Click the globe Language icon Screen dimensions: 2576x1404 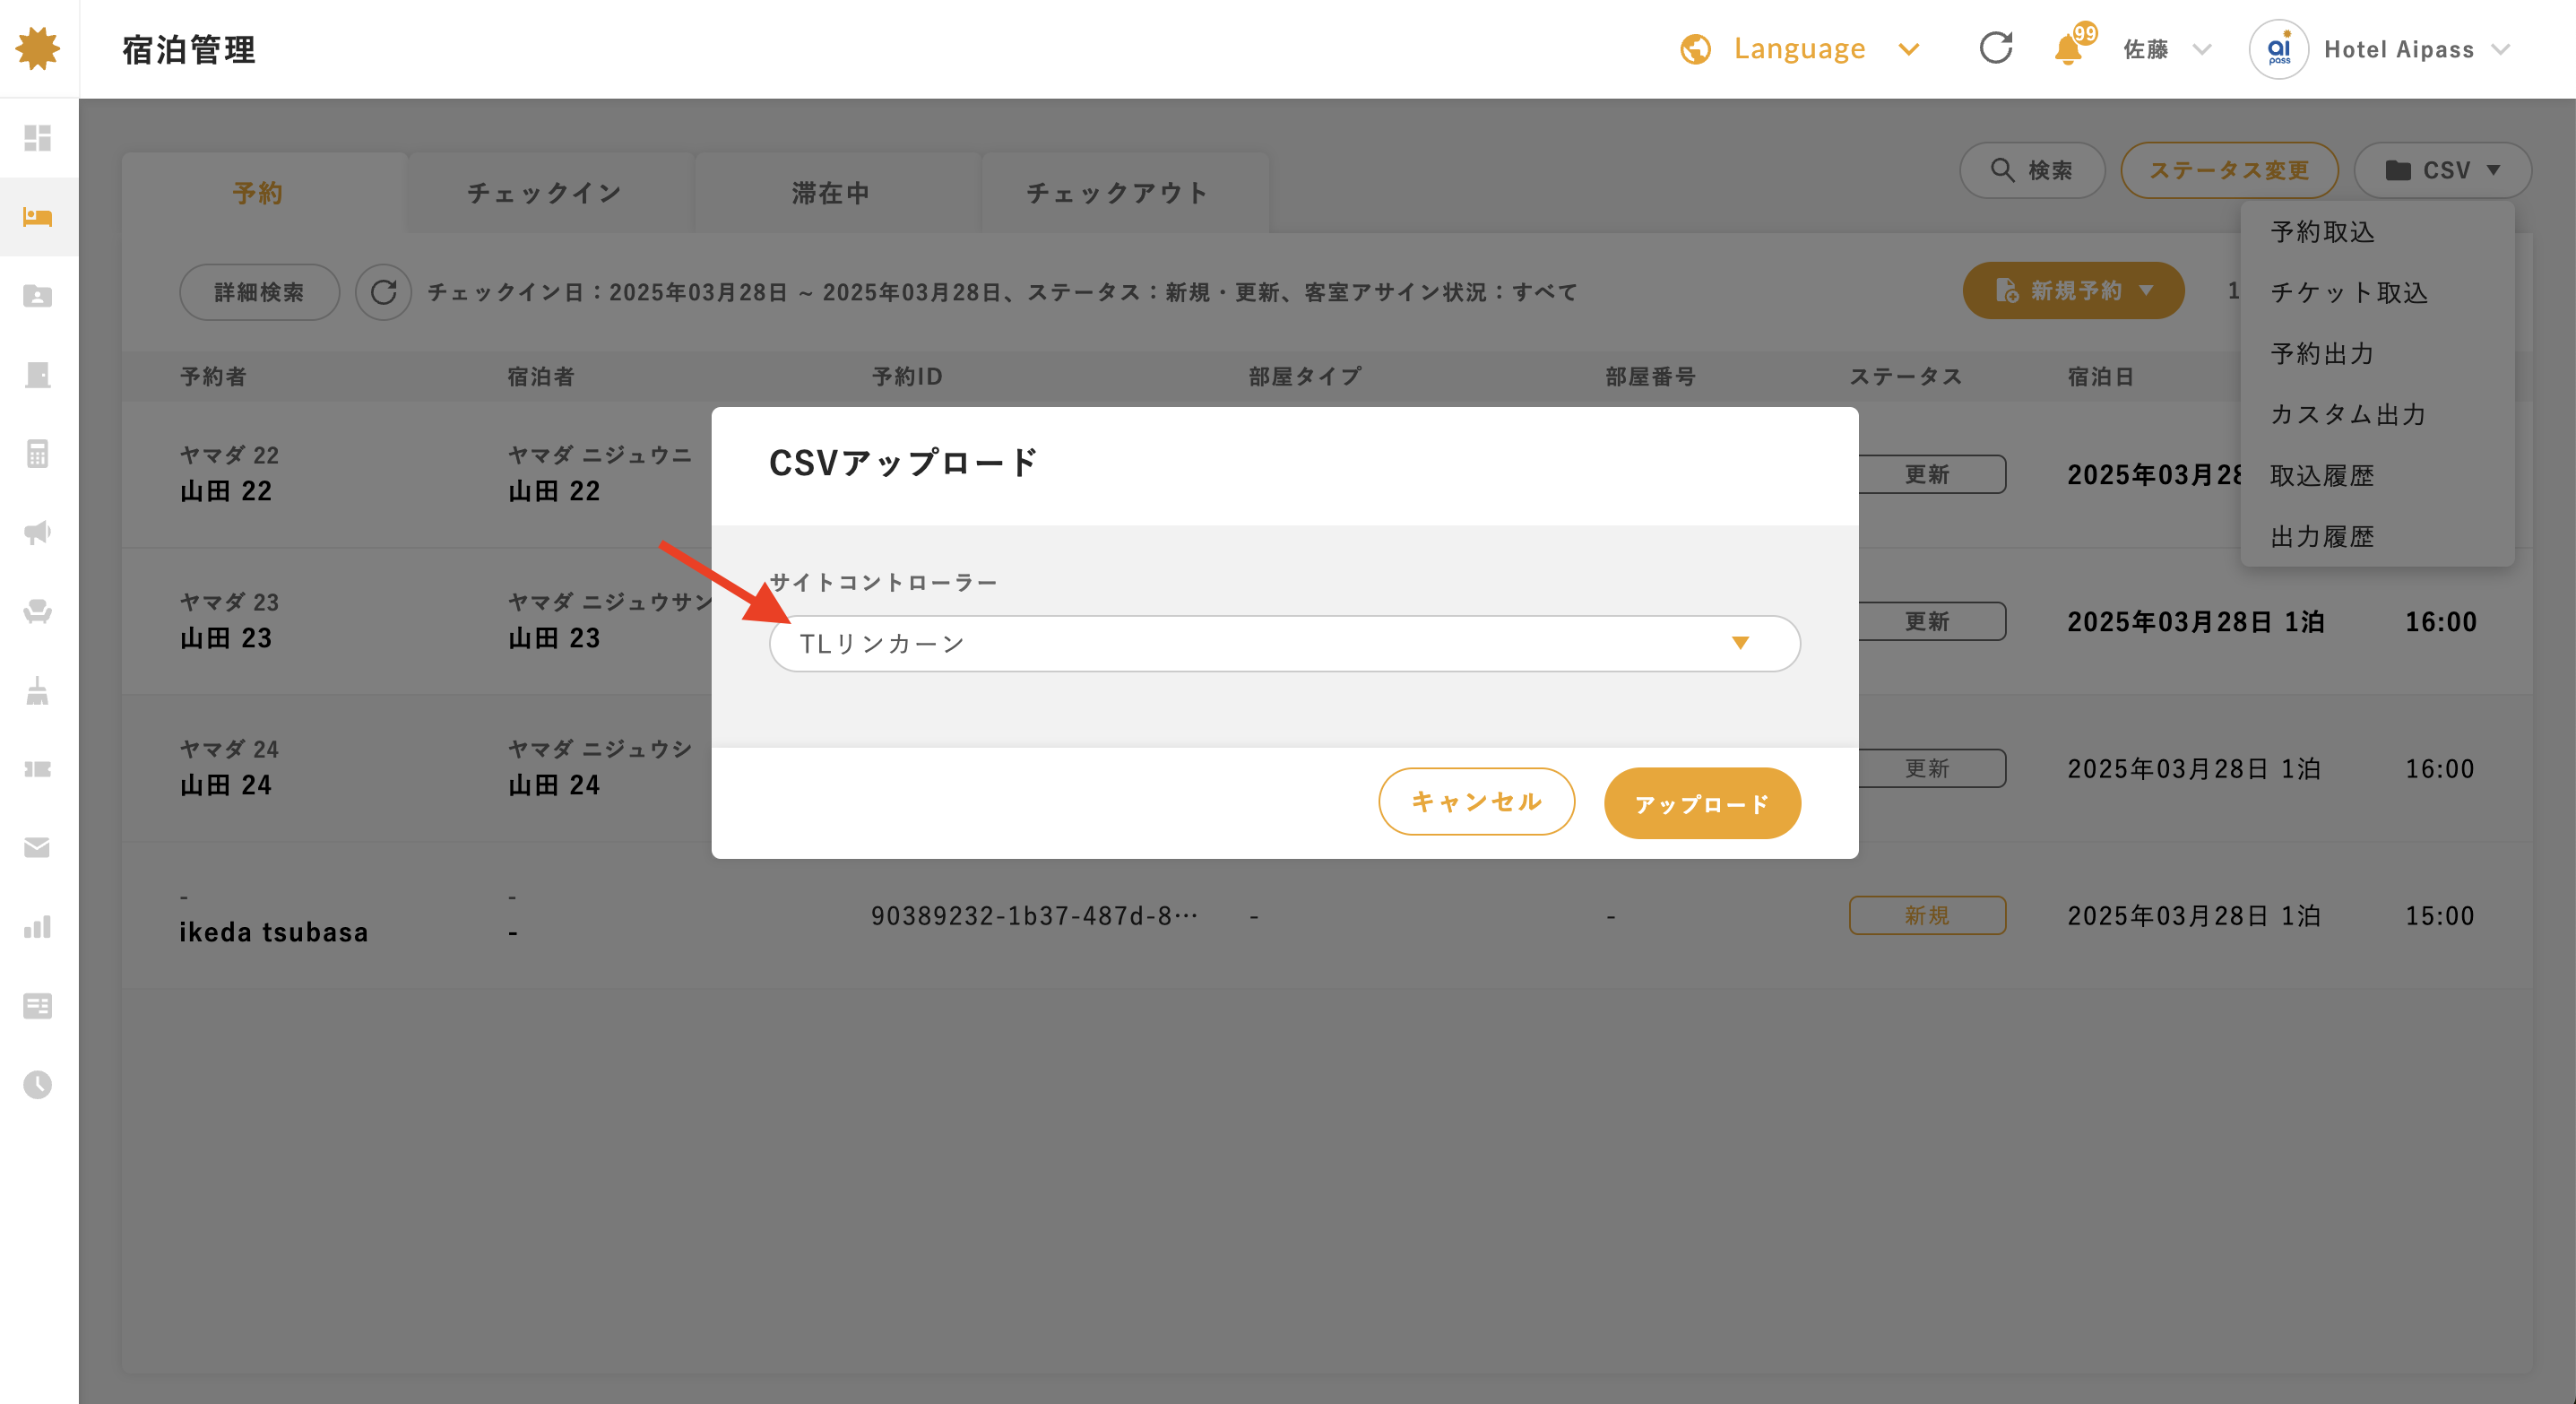pyautogui.click(x=1696, y=49)
